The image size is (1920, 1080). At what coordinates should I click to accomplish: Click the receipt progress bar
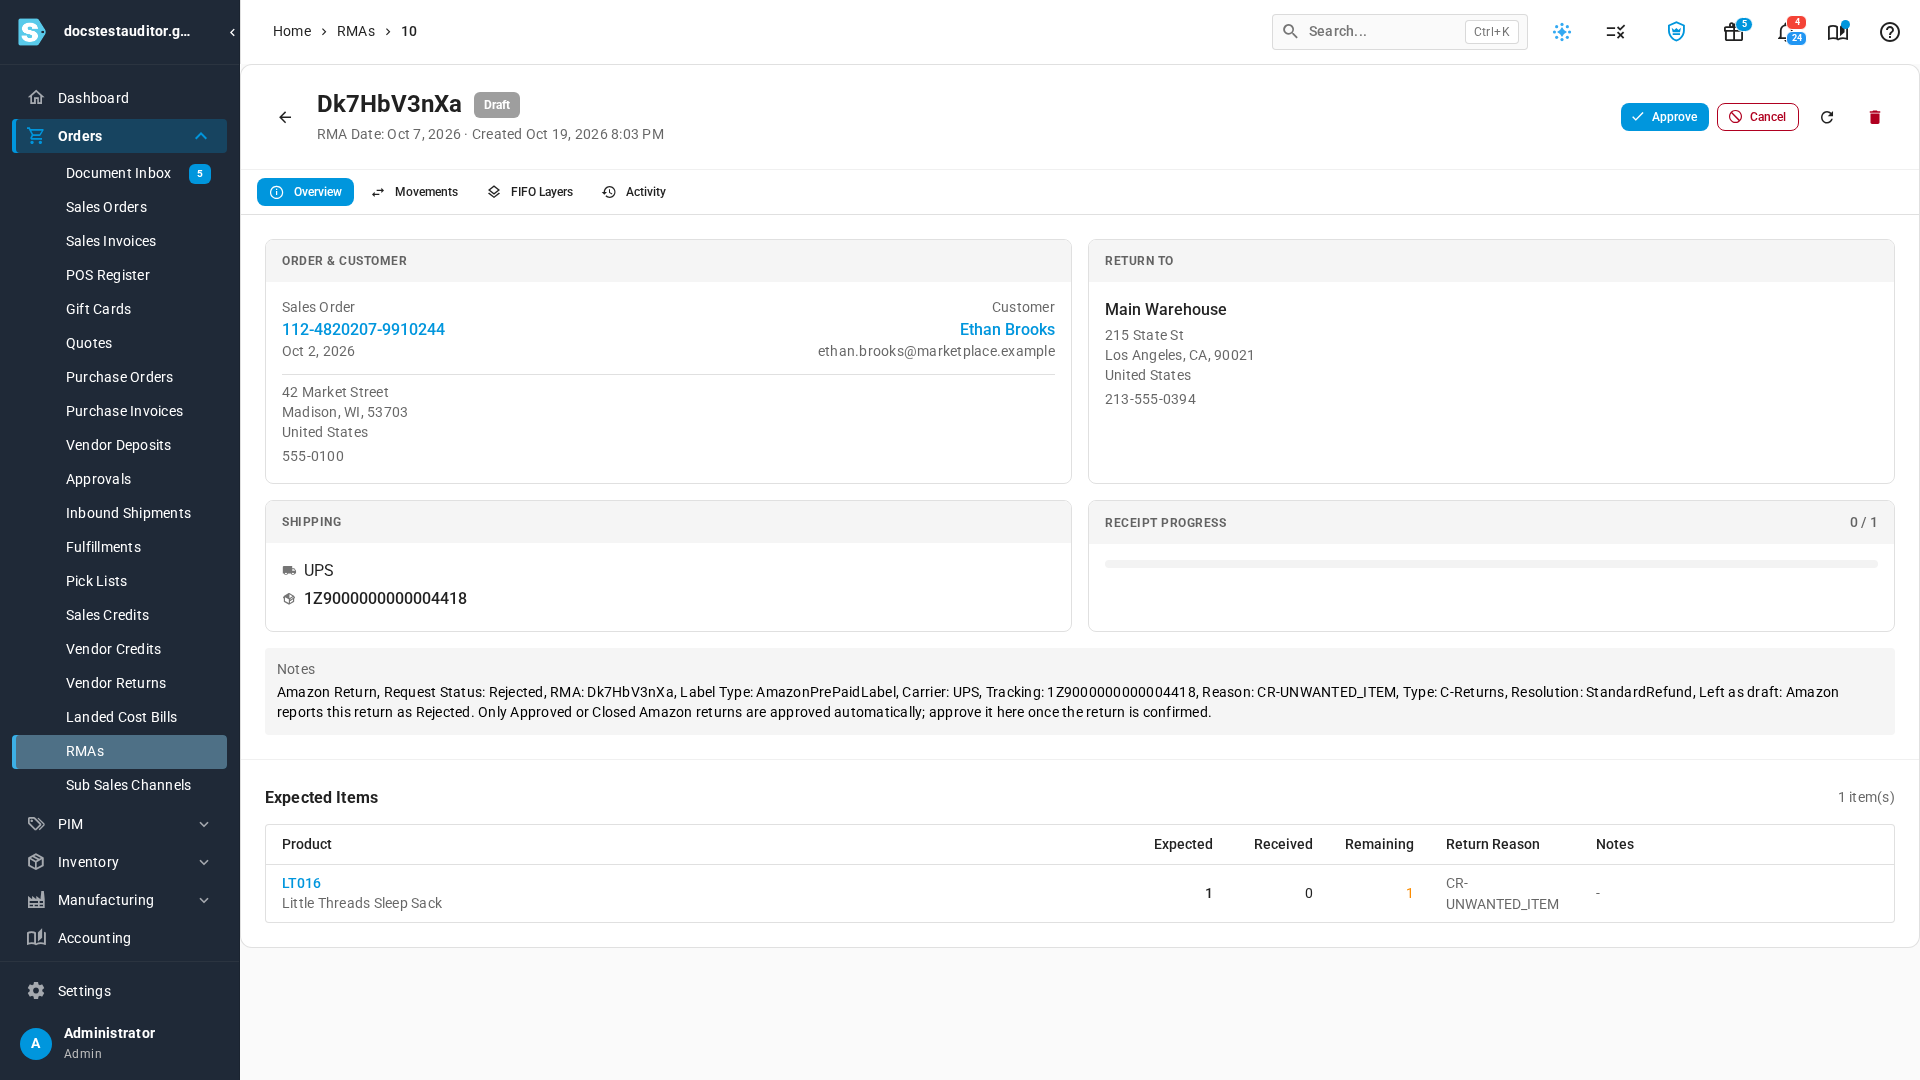(1491, 564)
